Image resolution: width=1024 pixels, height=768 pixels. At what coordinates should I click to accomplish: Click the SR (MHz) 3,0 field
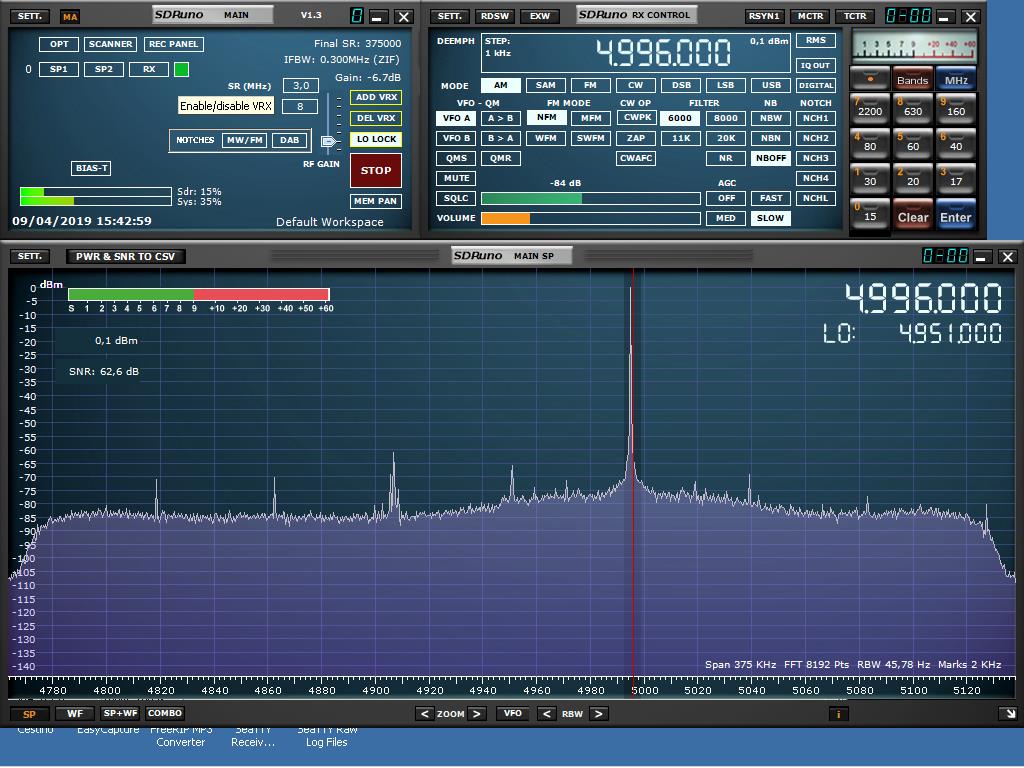301,85
